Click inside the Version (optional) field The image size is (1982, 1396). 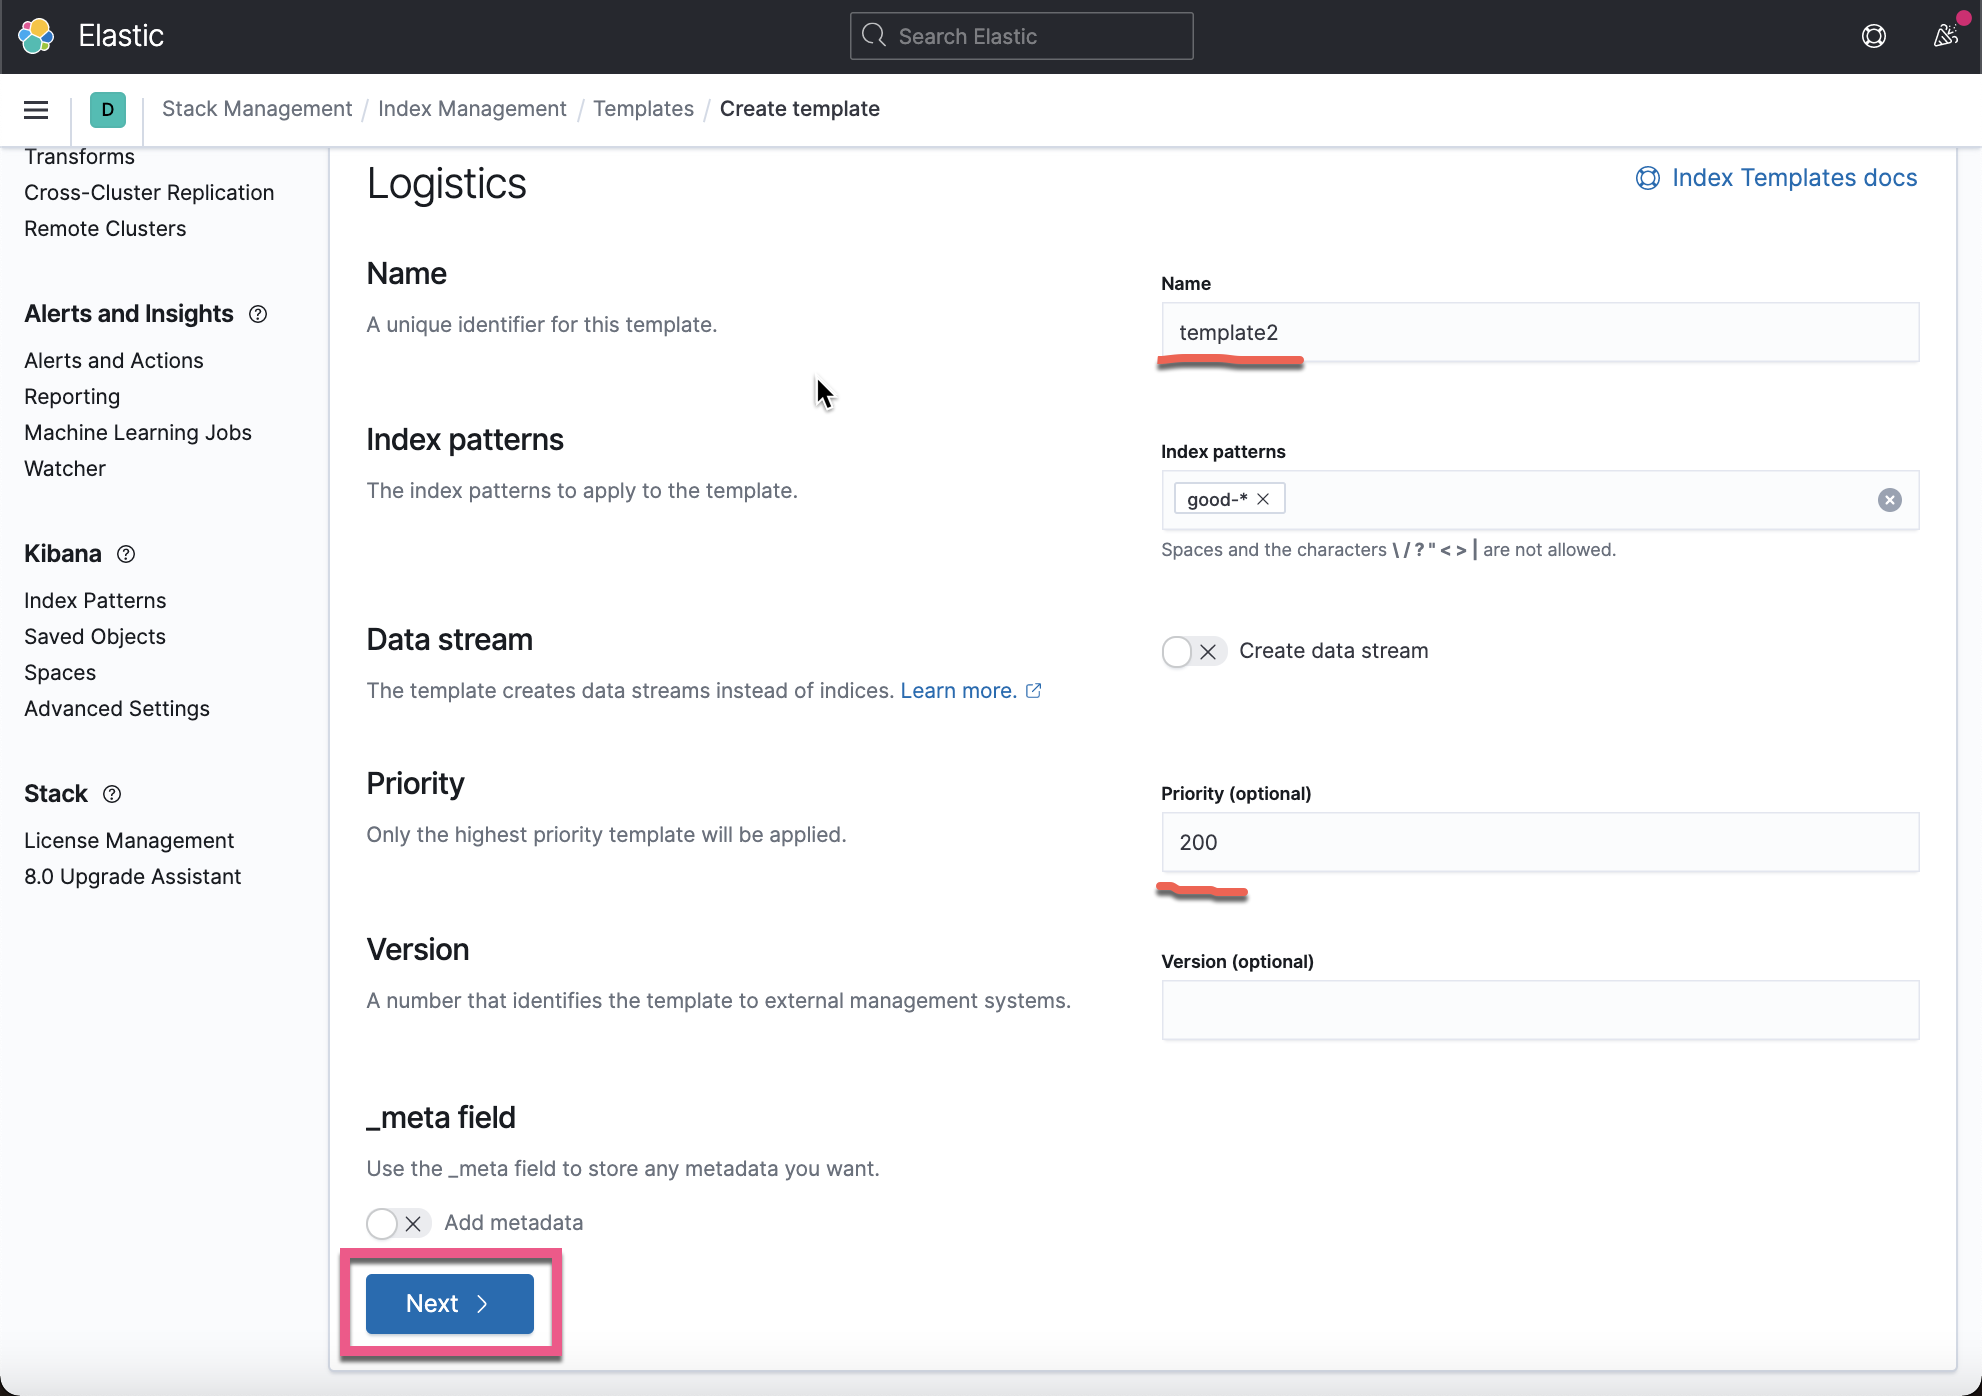[x=1539, y=1010]
